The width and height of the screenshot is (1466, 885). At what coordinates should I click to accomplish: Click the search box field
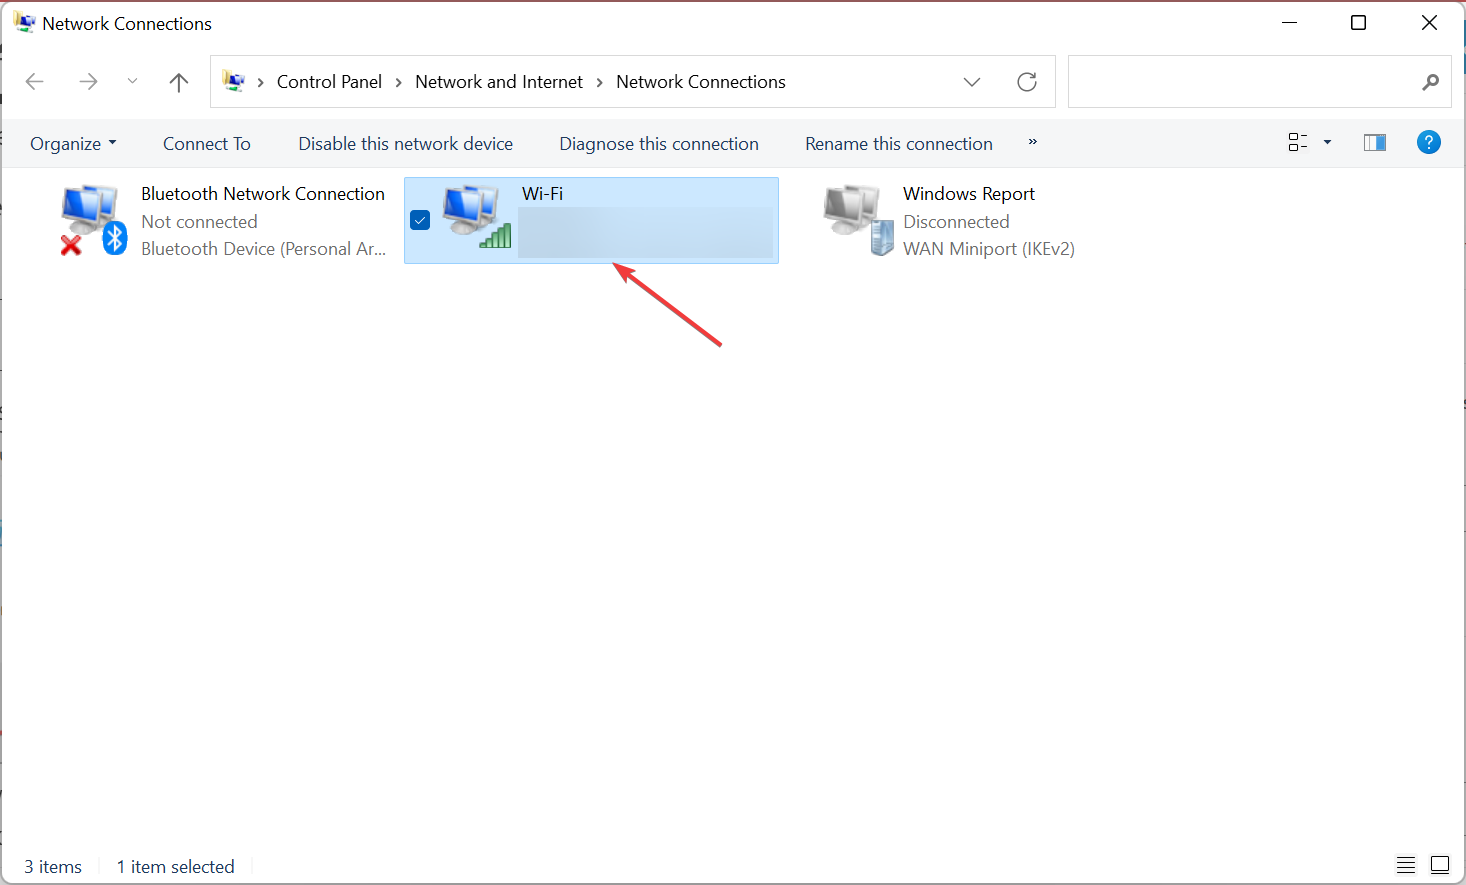(1240, 82)
